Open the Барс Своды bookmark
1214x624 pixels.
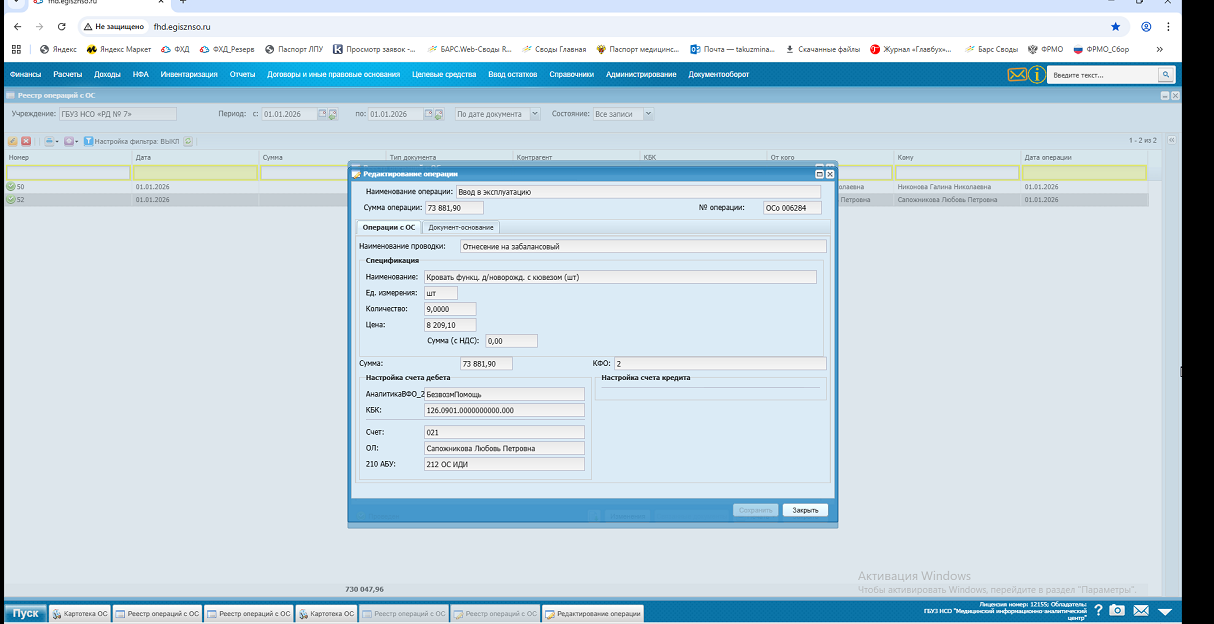(x=991, y=48)
